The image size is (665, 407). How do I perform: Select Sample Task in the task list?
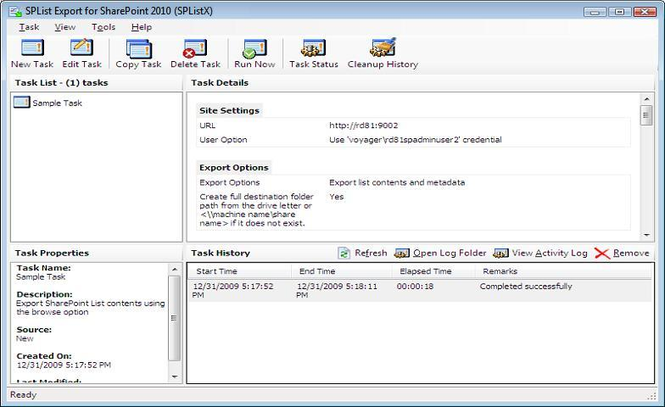coord(57,103)
